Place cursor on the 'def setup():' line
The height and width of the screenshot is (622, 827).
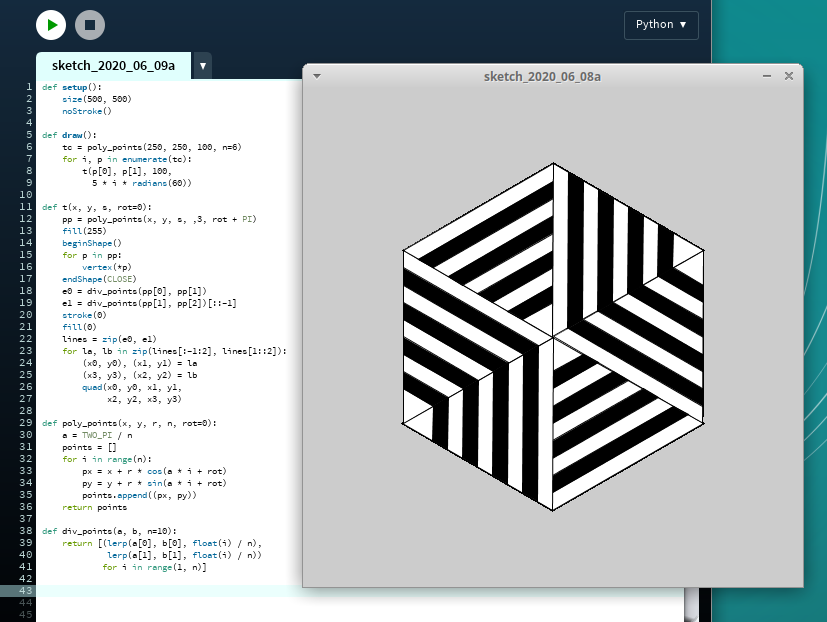pos(72,87)
